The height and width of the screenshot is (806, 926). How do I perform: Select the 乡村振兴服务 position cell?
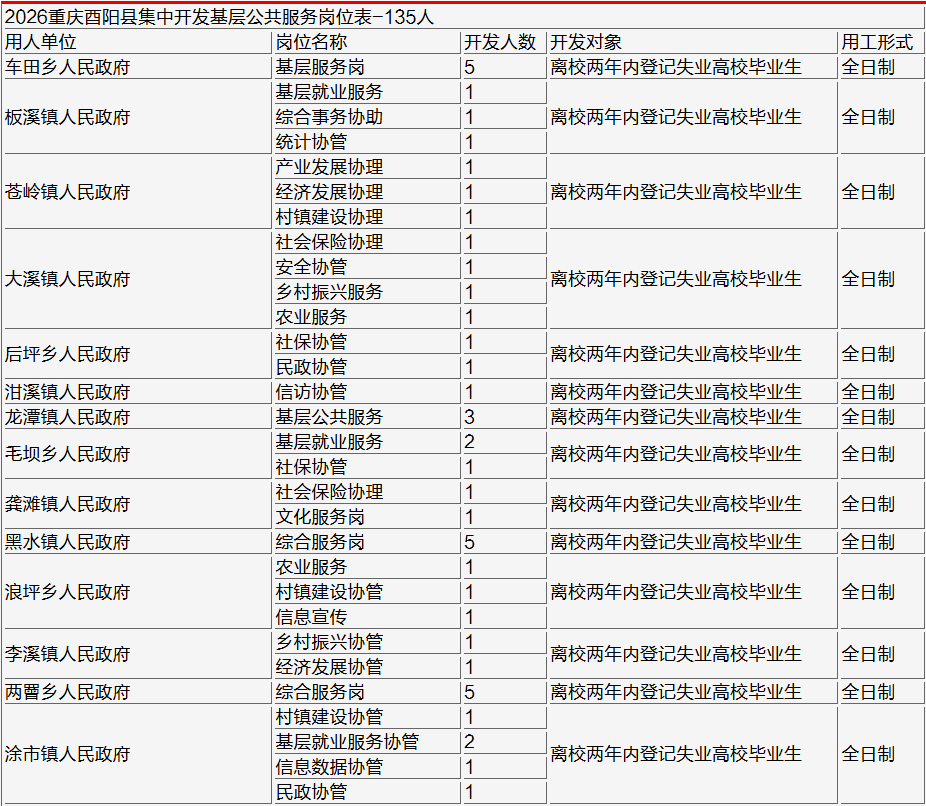click(367, 292)
